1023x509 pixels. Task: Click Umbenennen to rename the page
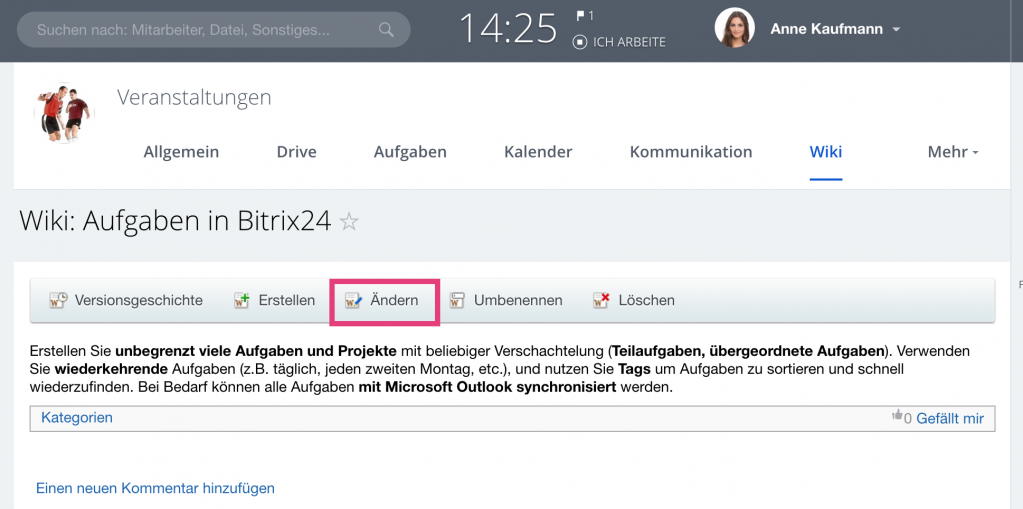[x=518, y=300]
